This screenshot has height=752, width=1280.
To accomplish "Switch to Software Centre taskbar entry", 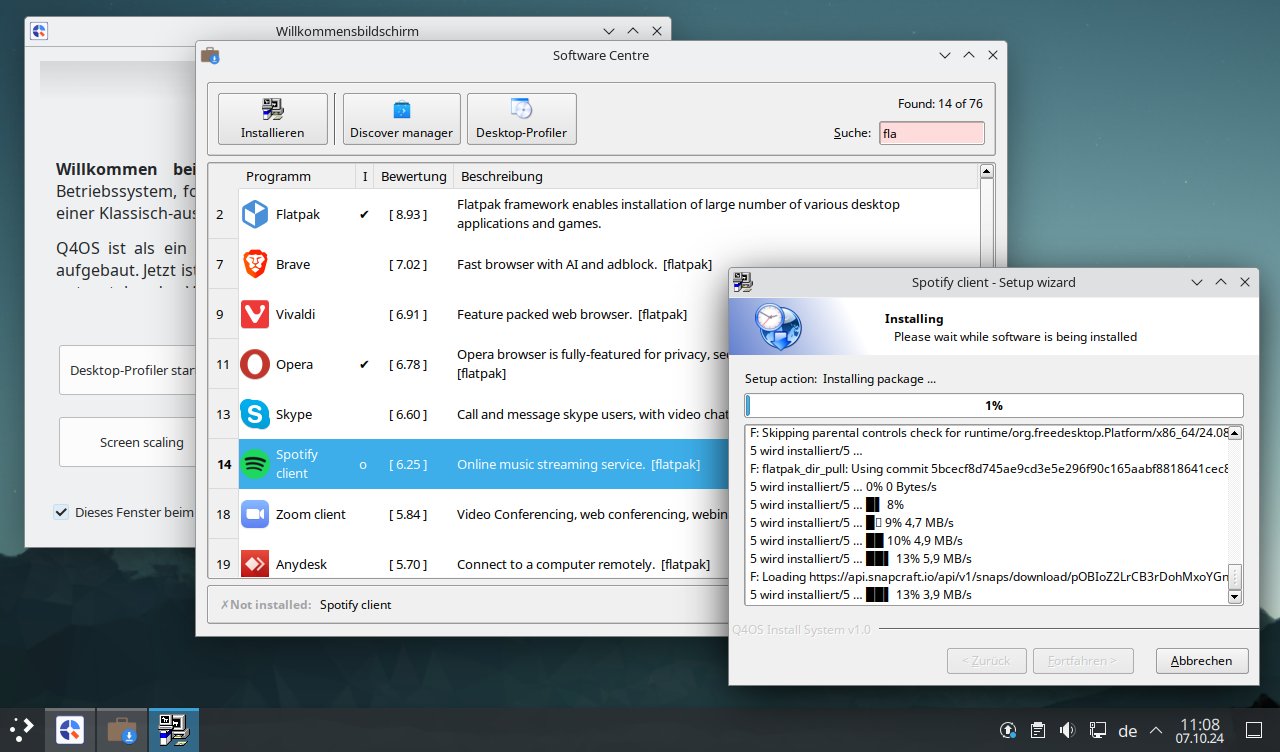I will [x=122, y=730].
